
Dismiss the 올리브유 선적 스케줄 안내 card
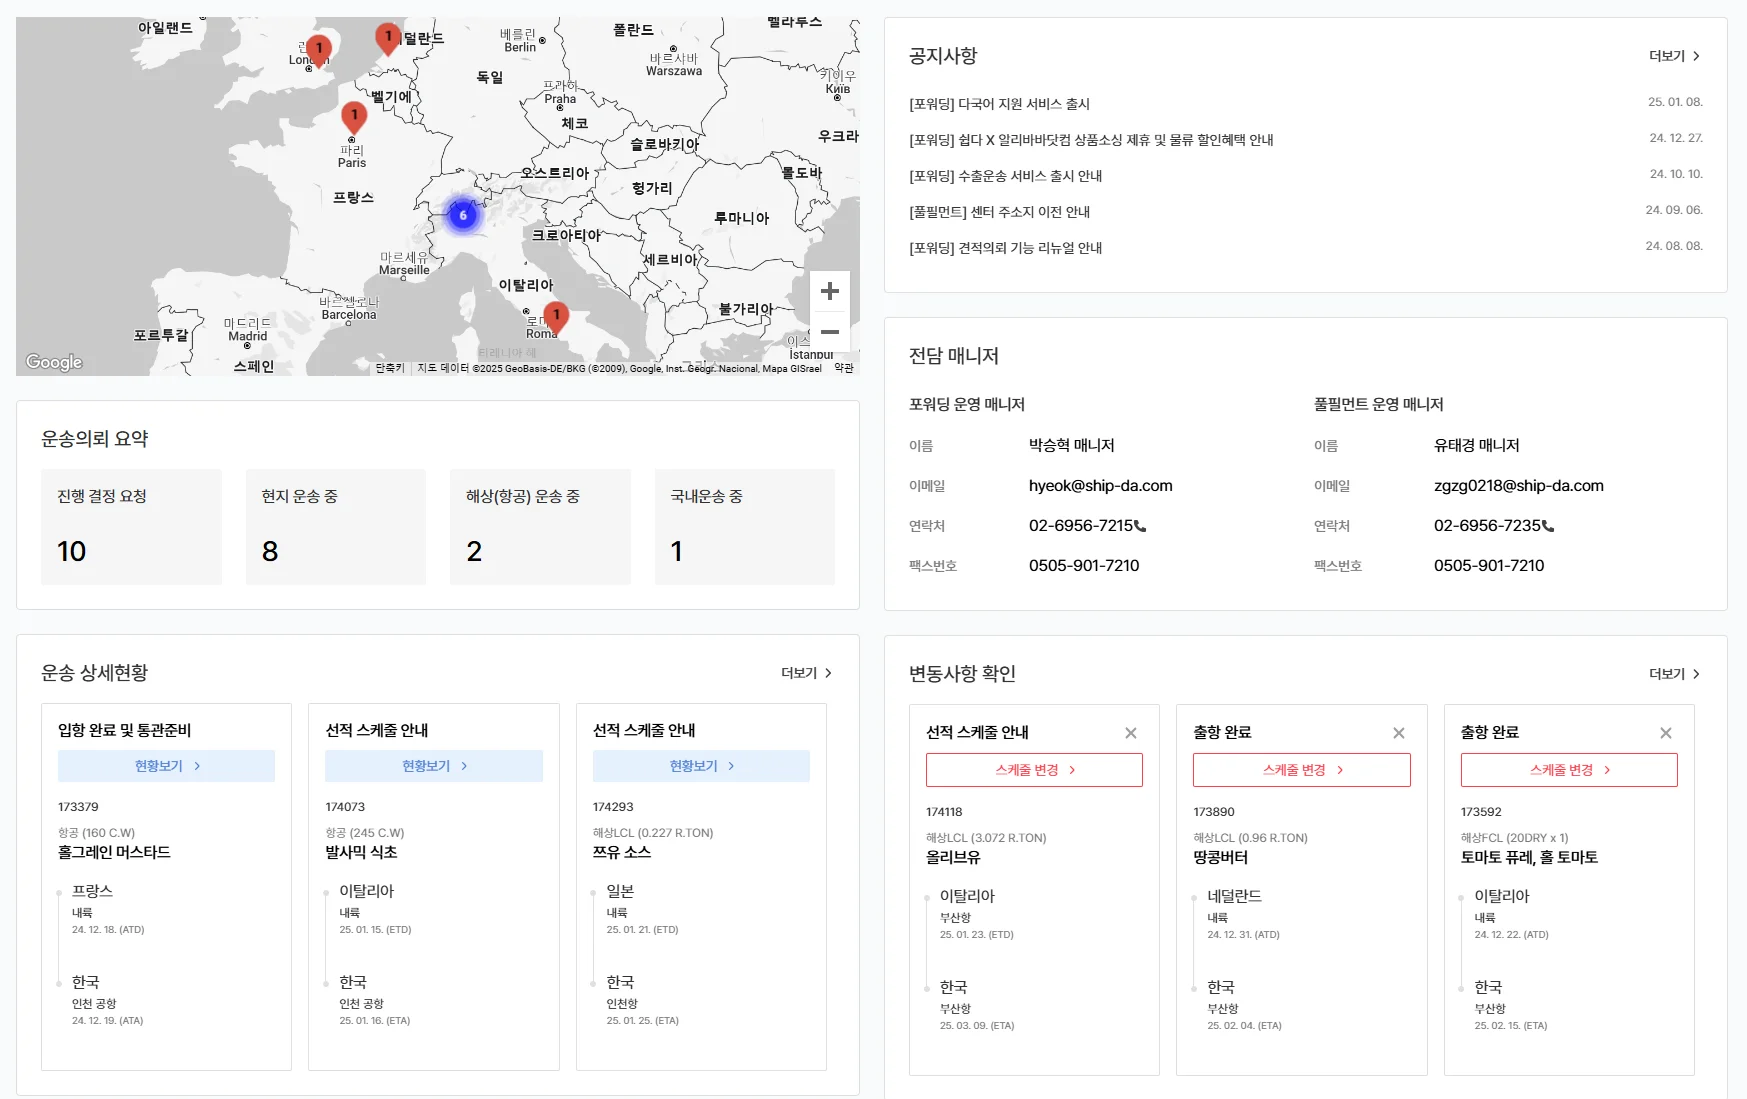1130,733
